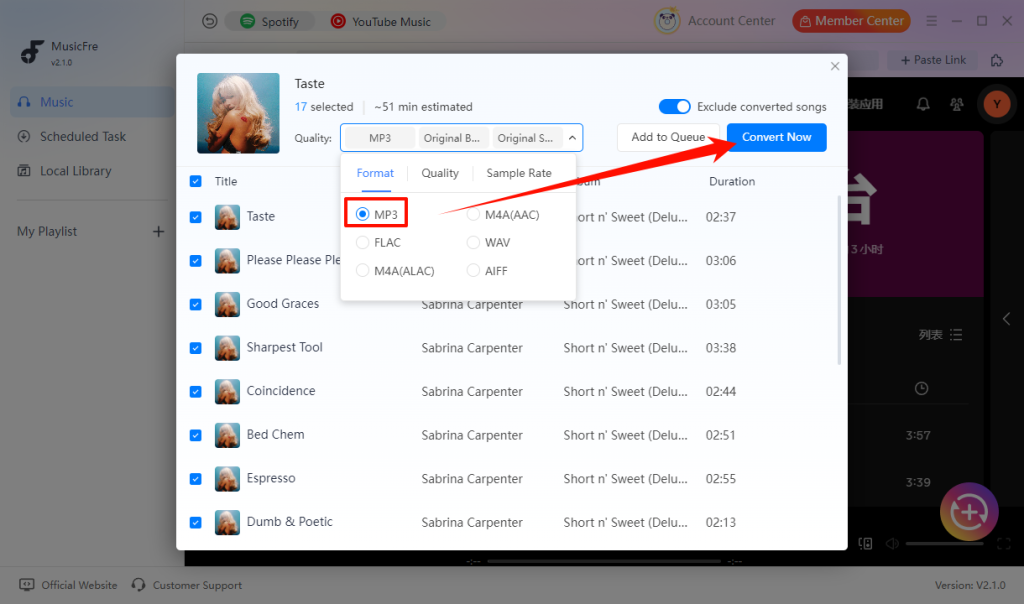Uncheck the Espresso checkbox
This screenshot has width=1024, height=604.
point(195,479)
